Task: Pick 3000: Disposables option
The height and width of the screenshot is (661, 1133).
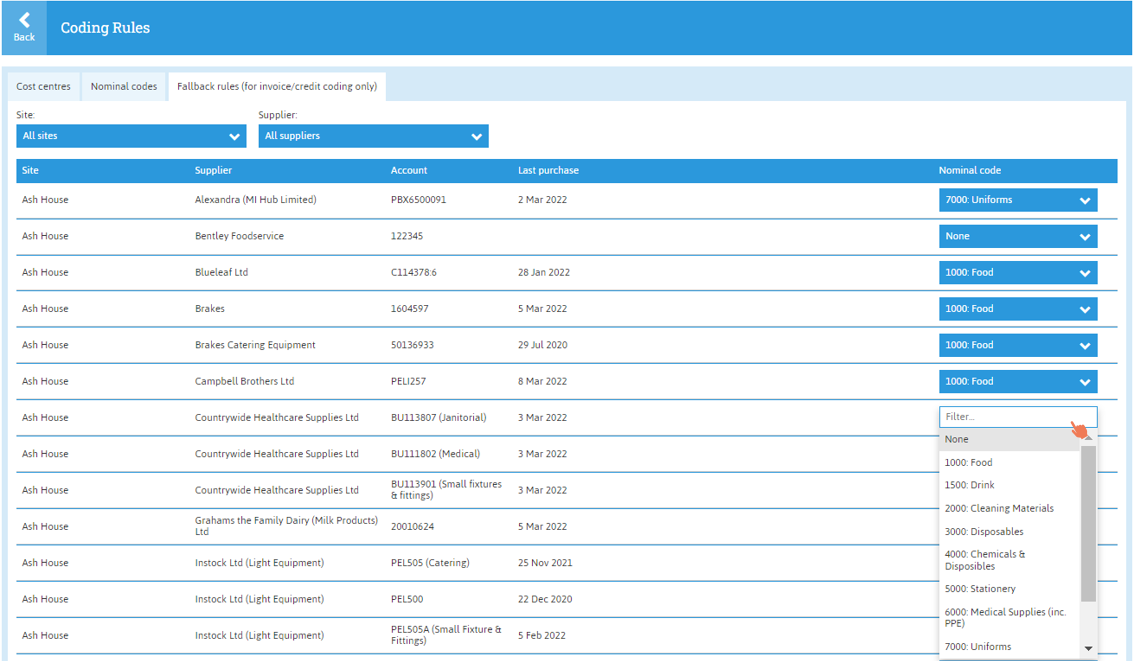Action: pyautogui.click(x=1009, y=532)
